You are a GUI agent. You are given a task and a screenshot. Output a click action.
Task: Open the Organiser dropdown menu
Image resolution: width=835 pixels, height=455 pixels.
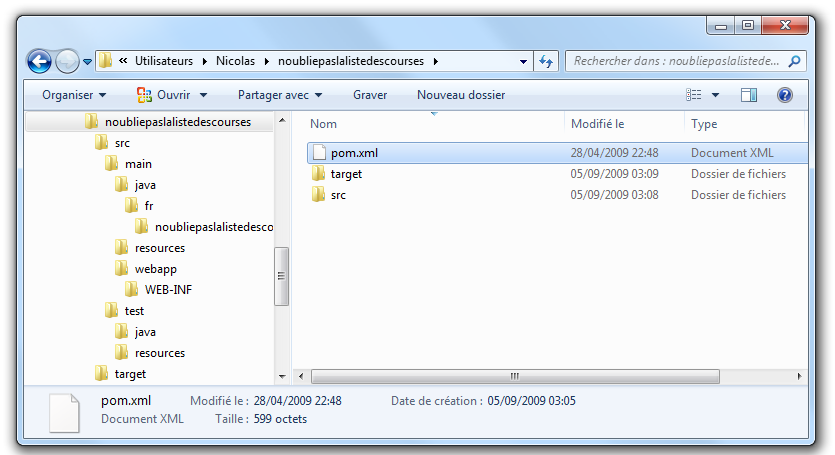(74, 95)
